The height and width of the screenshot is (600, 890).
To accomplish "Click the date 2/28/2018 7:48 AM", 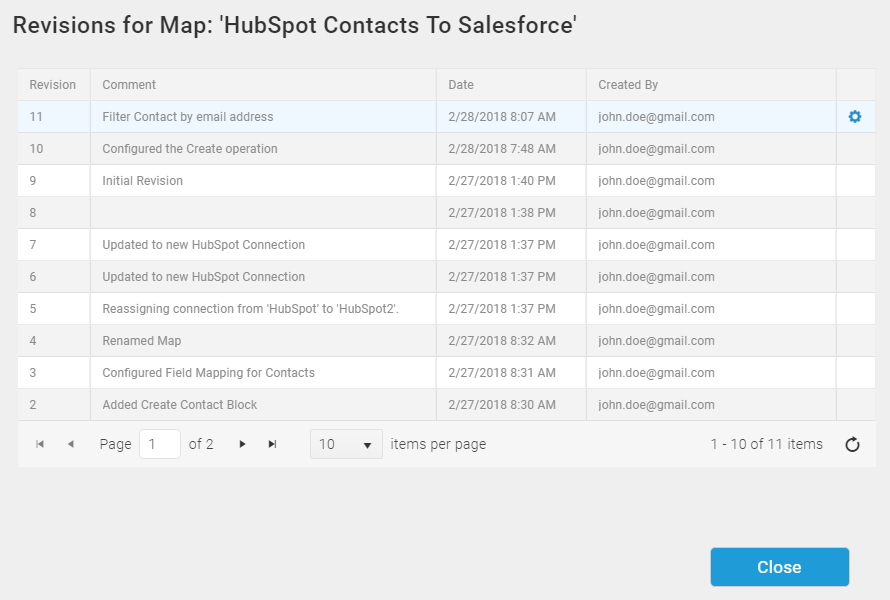I will click(502, 148).
